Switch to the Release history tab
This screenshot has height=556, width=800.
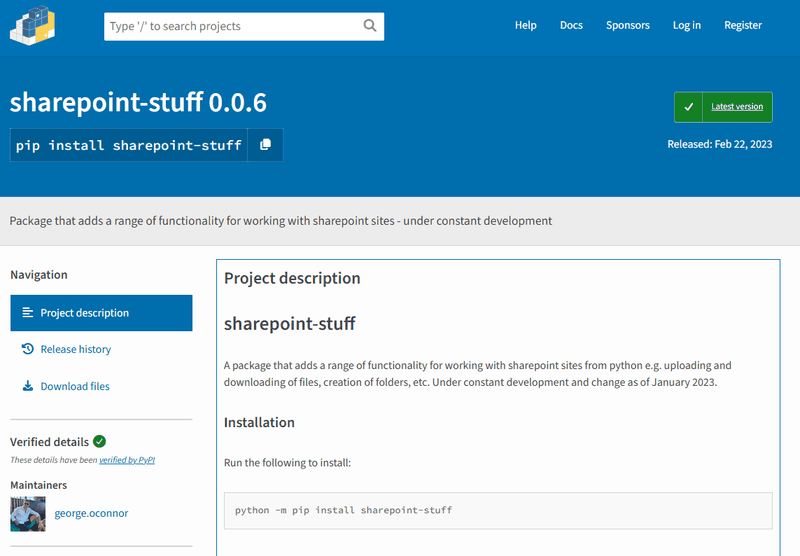tap(102, 349)
